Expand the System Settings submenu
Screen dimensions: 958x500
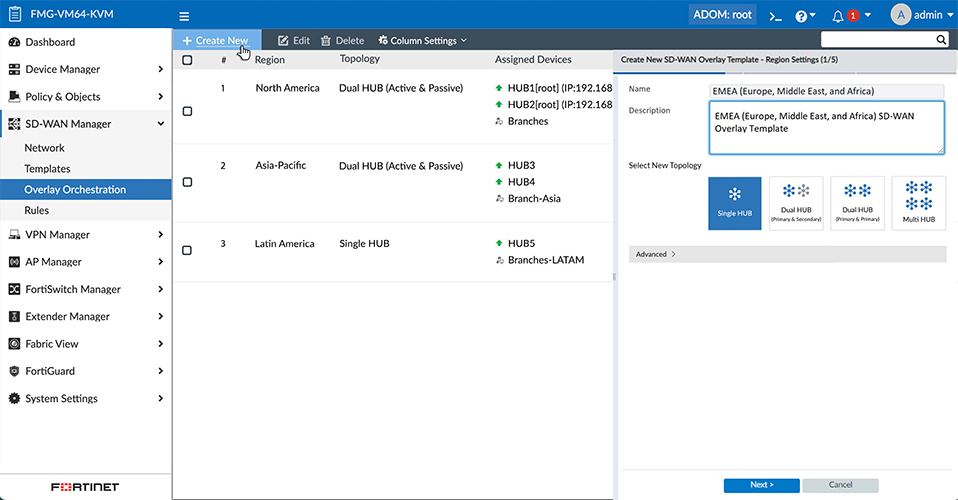pyautogui.click(x=161, y=399)
